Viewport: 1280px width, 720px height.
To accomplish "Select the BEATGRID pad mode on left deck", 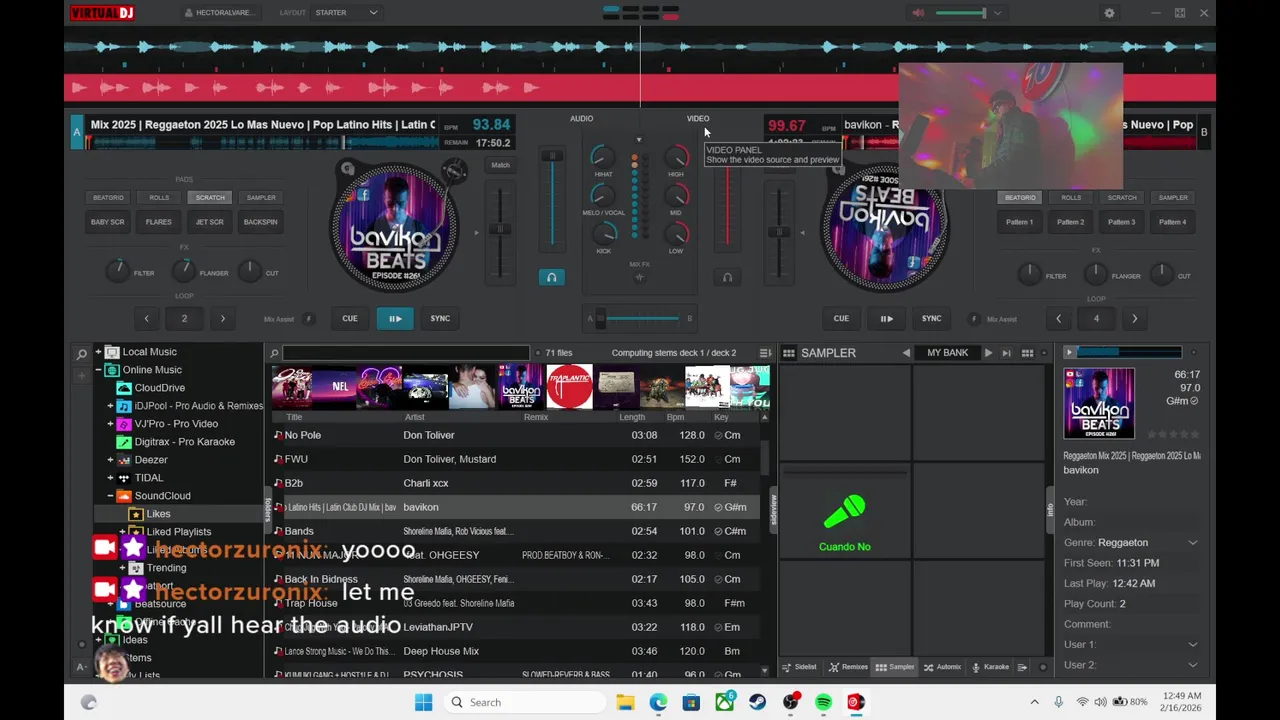I will click(108, 198).
